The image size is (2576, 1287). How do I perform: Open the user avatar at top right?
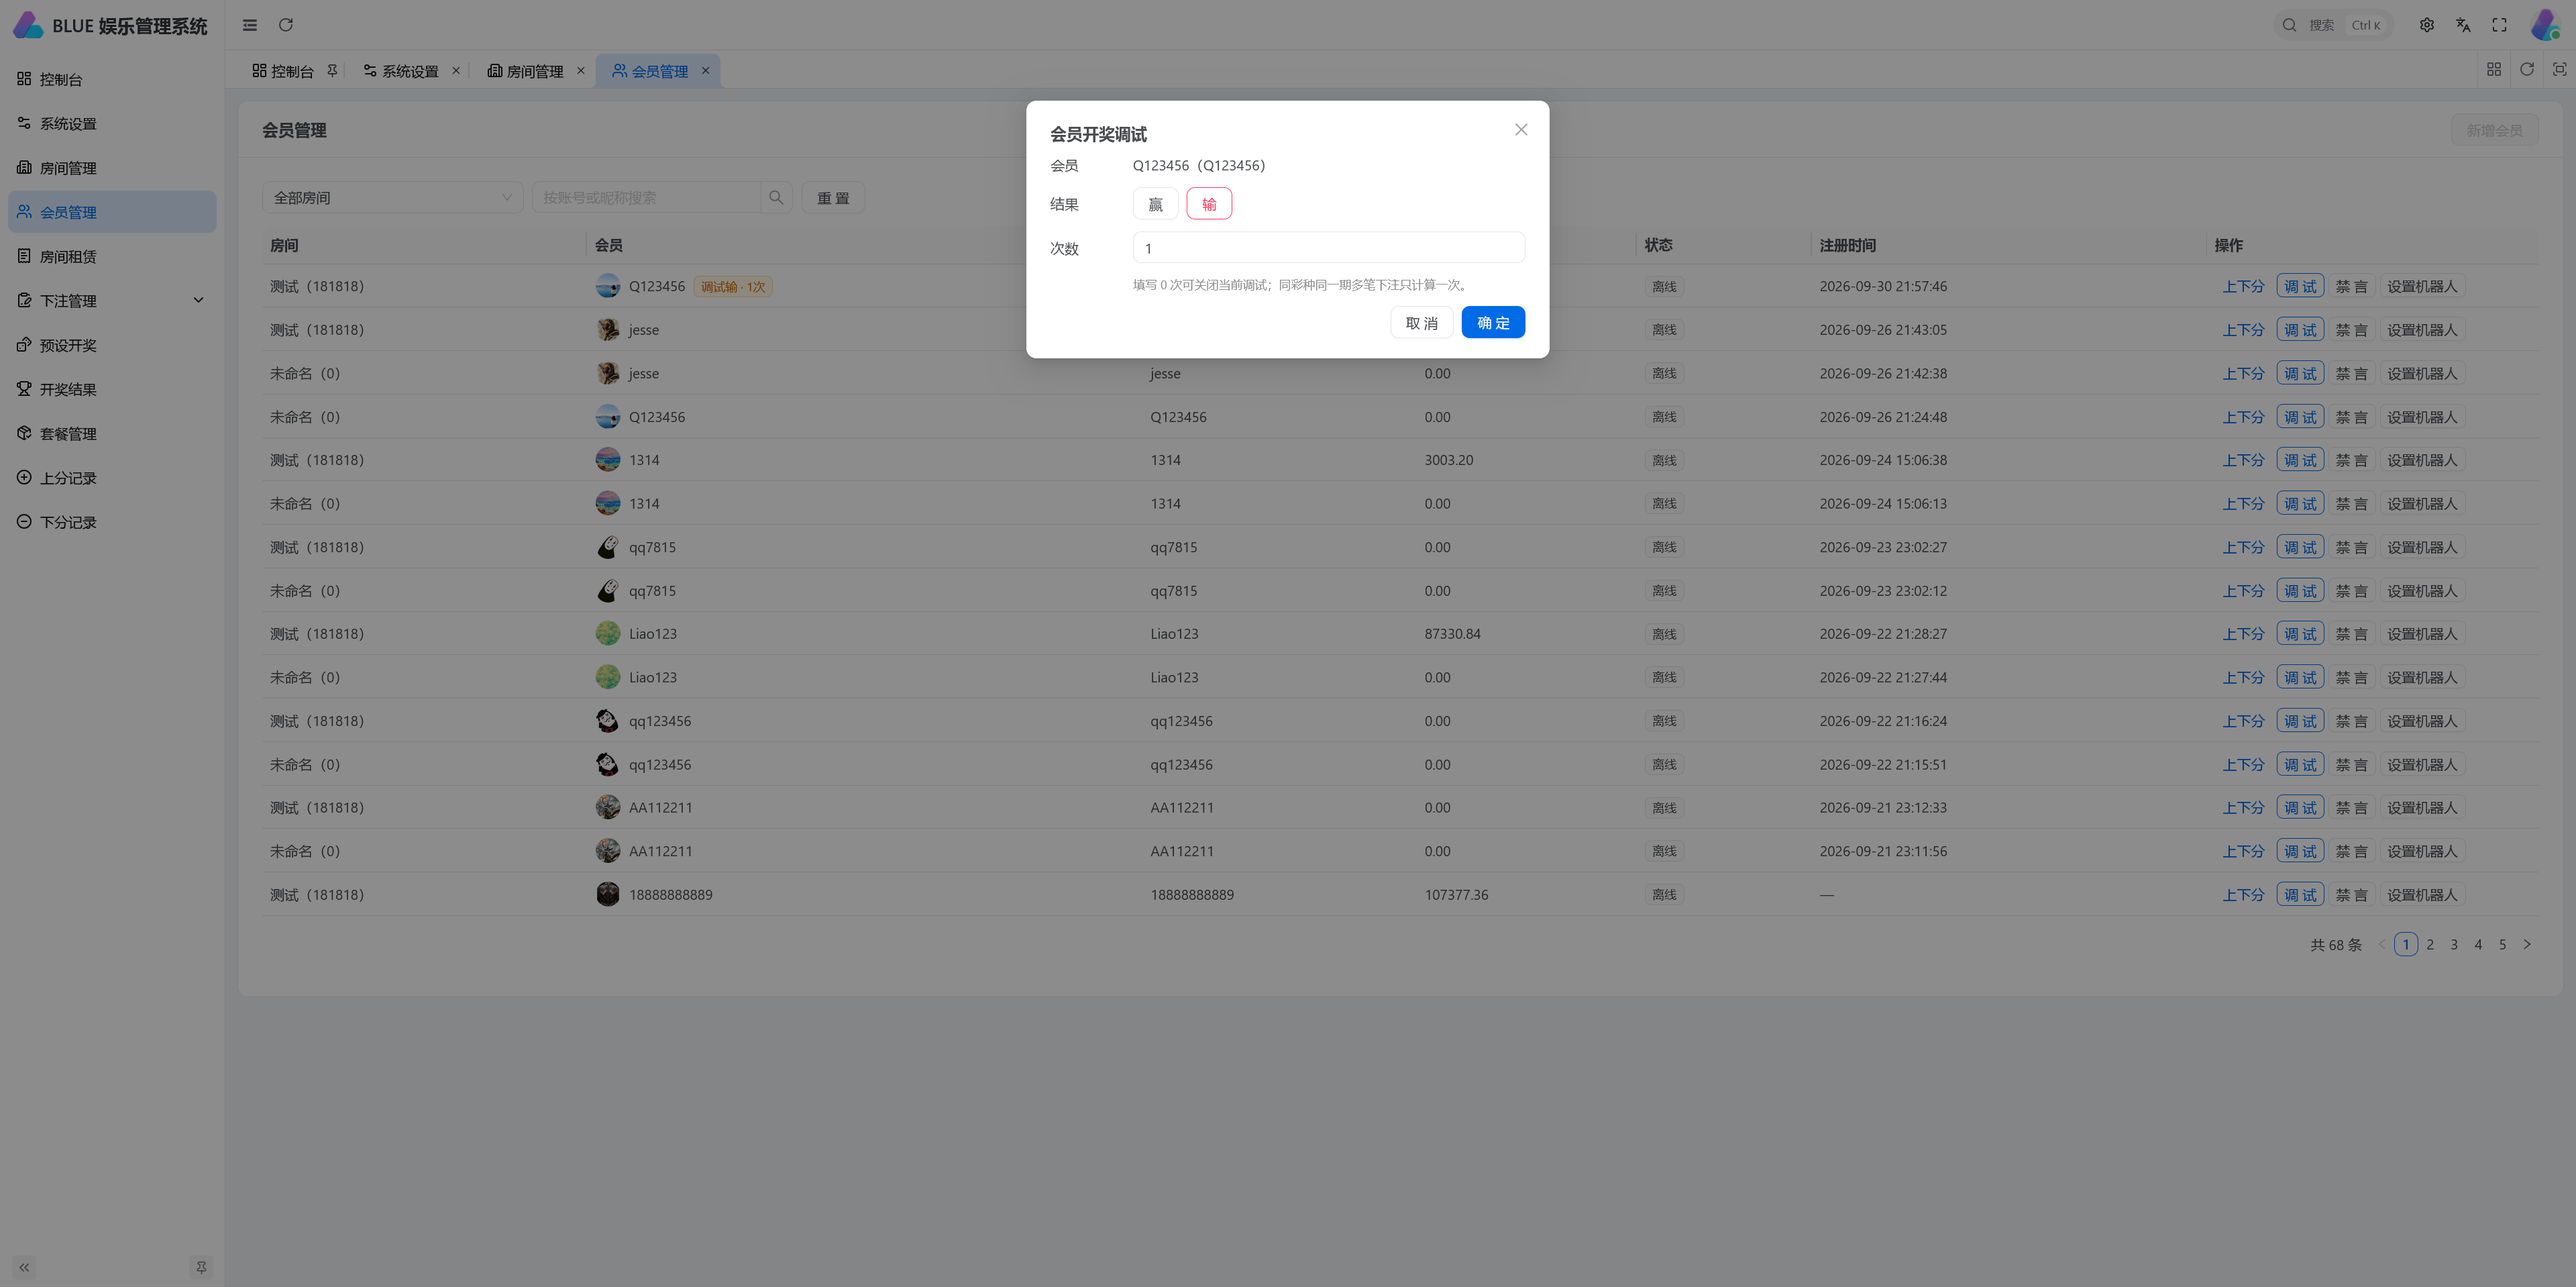click(x=2546, y=25)
